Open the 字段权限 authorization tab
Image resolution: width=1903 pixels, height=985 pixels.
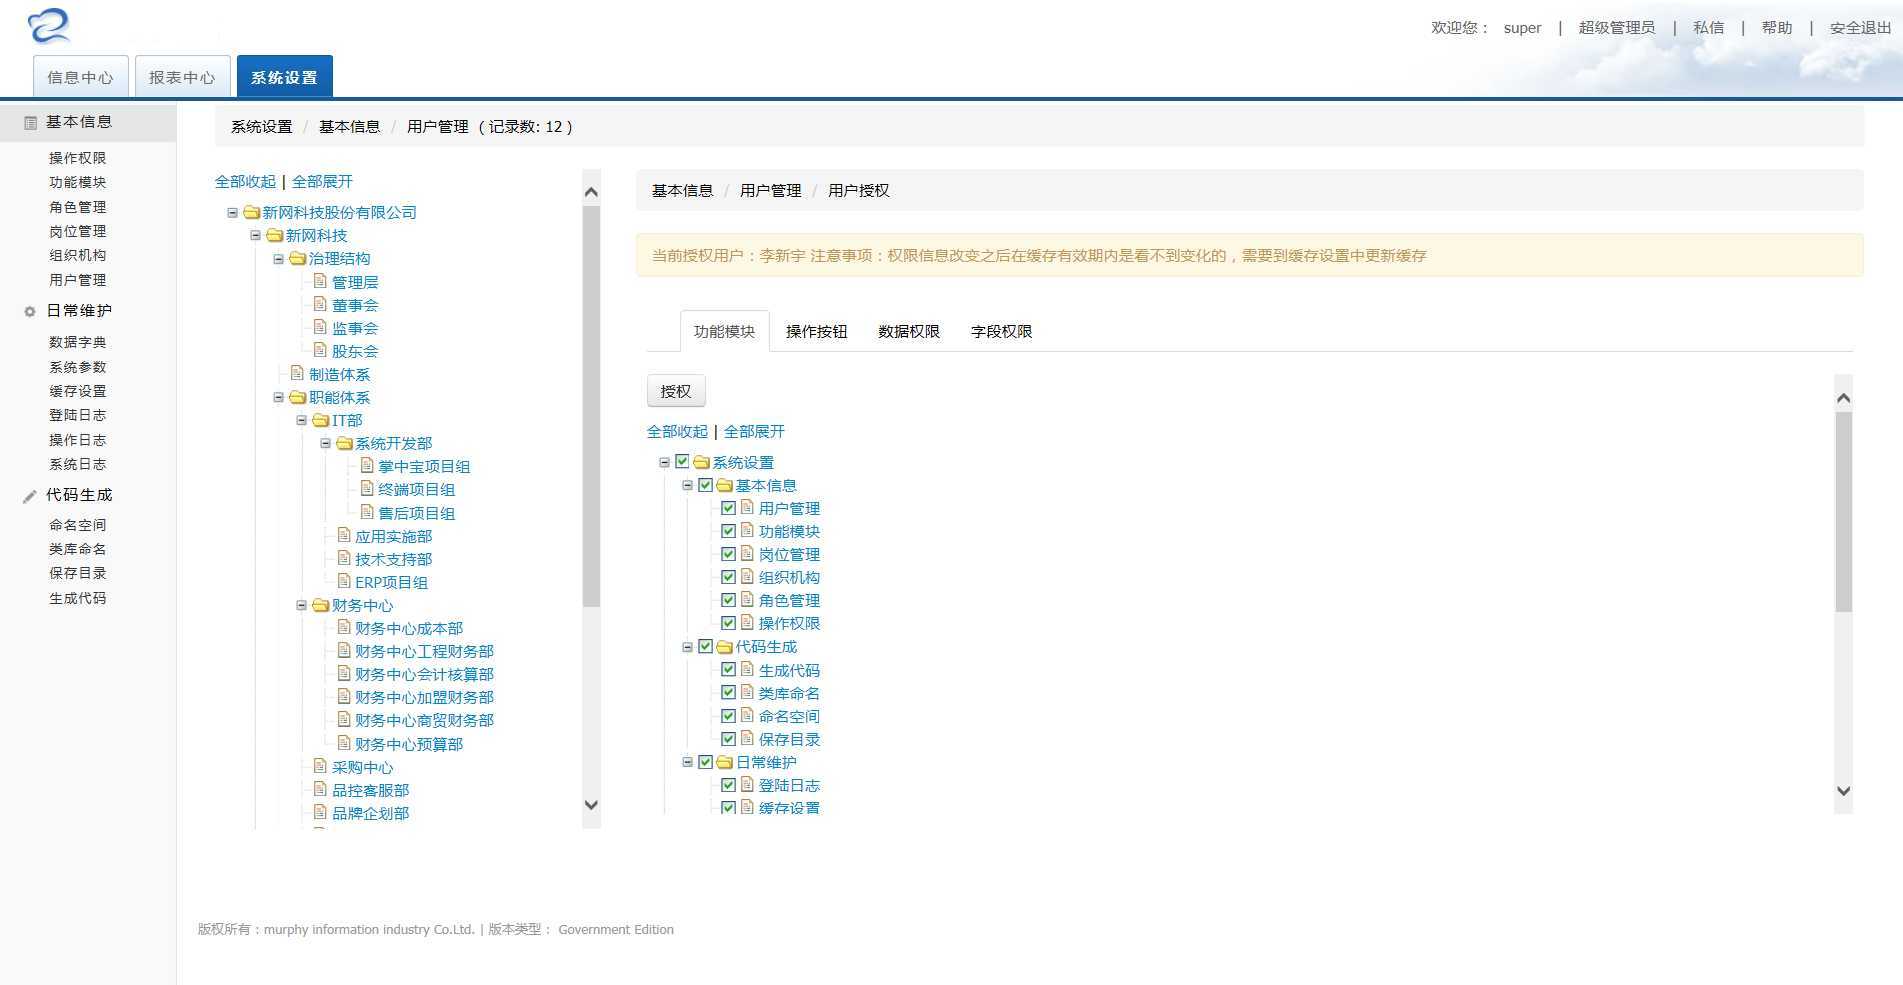click(x=1001, y=331)
